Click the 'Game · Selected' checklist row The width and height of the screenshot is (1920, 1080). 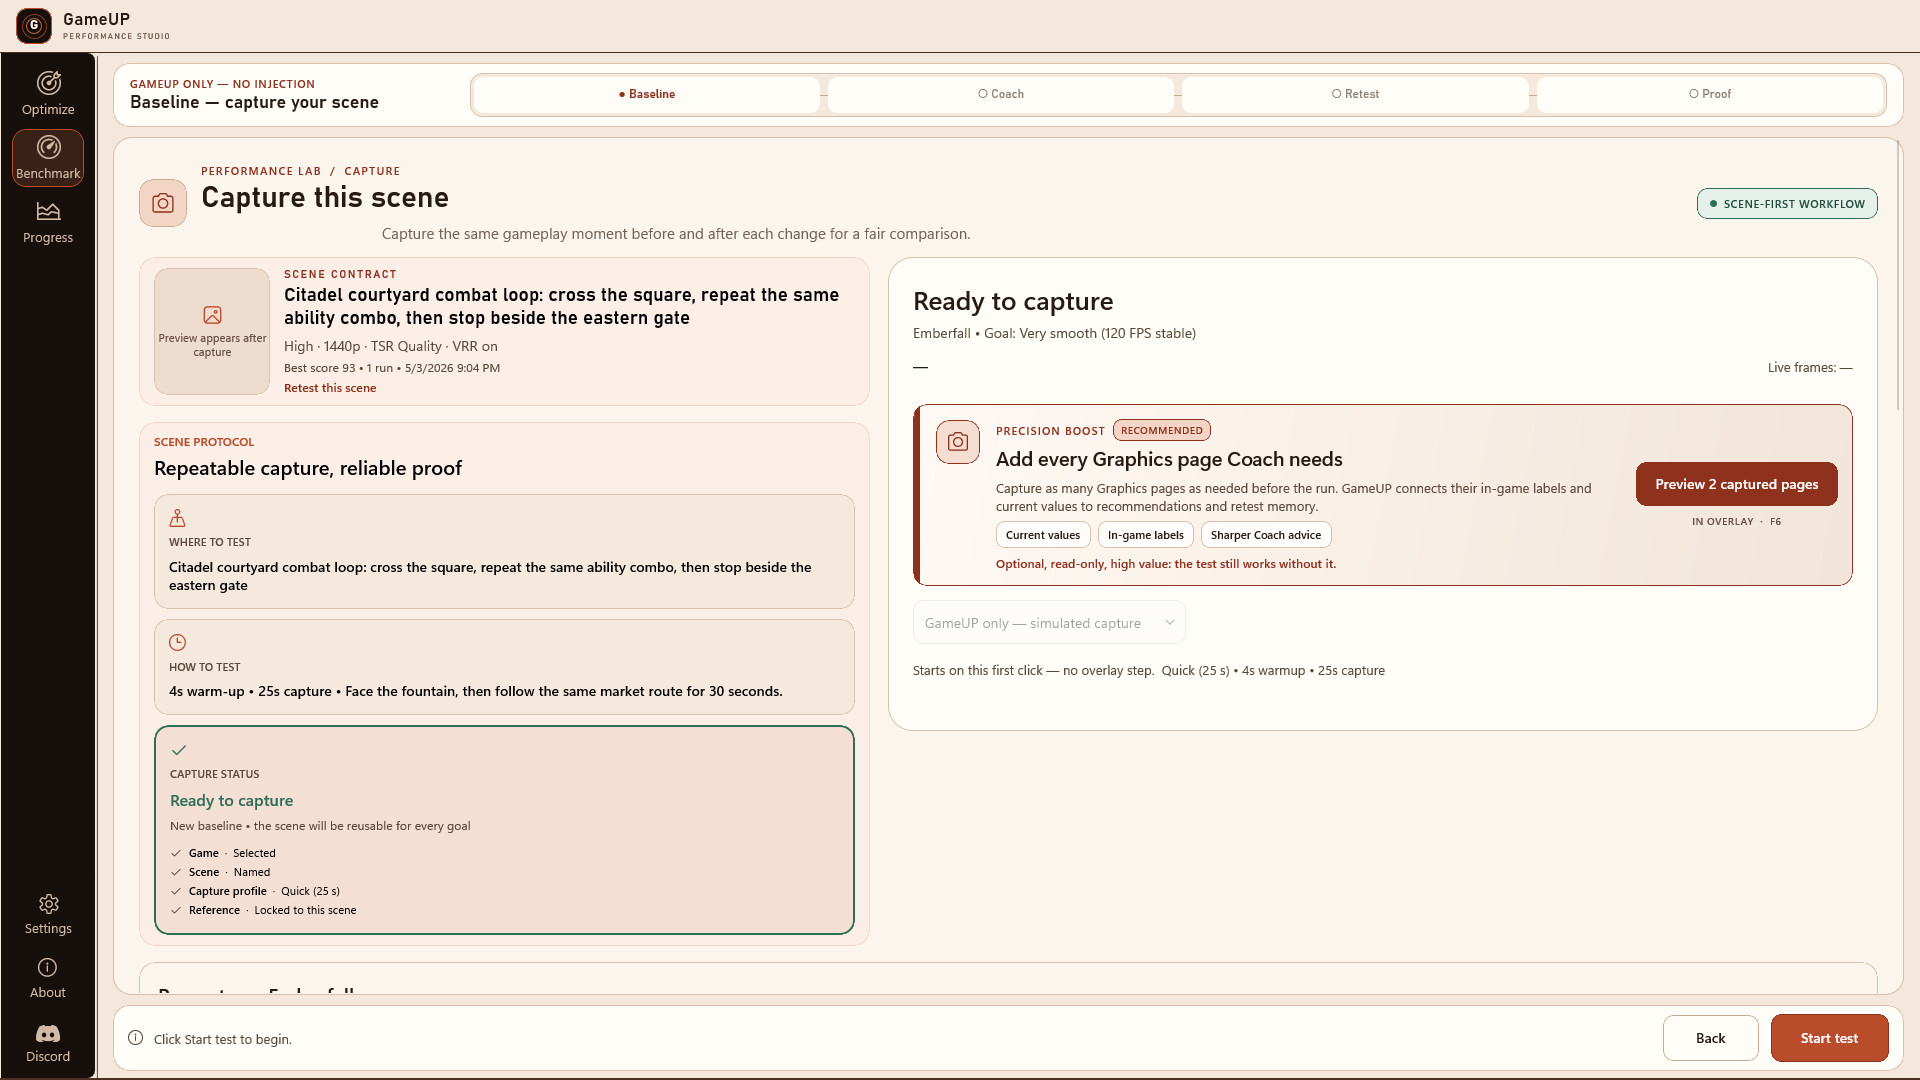coord(223,853)
